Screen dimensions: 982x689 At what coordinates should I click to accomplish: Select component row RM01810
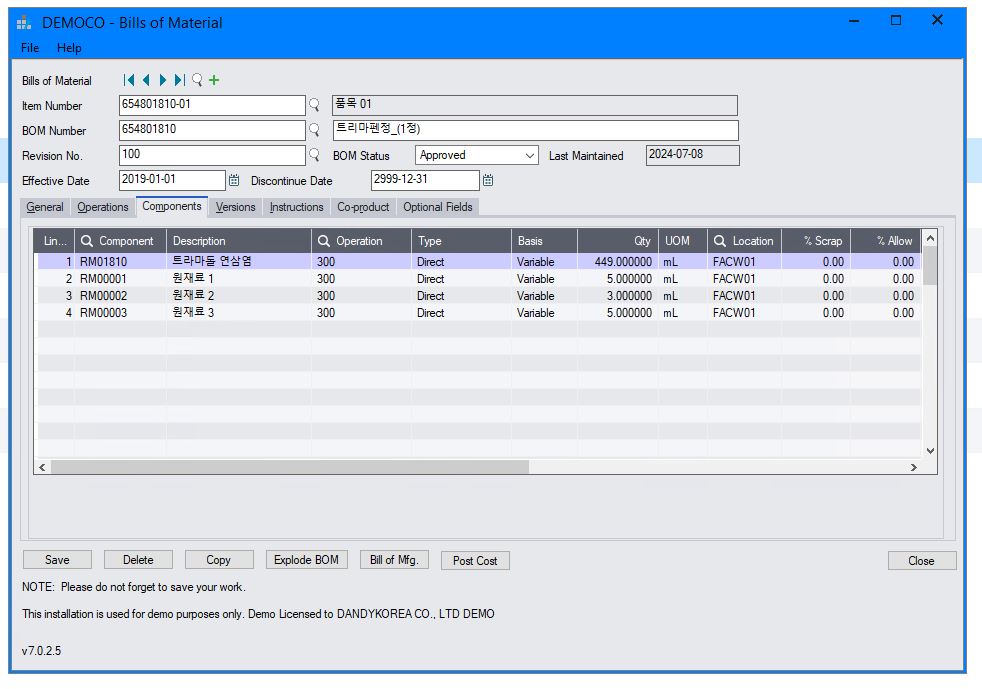tap(479, 262)
